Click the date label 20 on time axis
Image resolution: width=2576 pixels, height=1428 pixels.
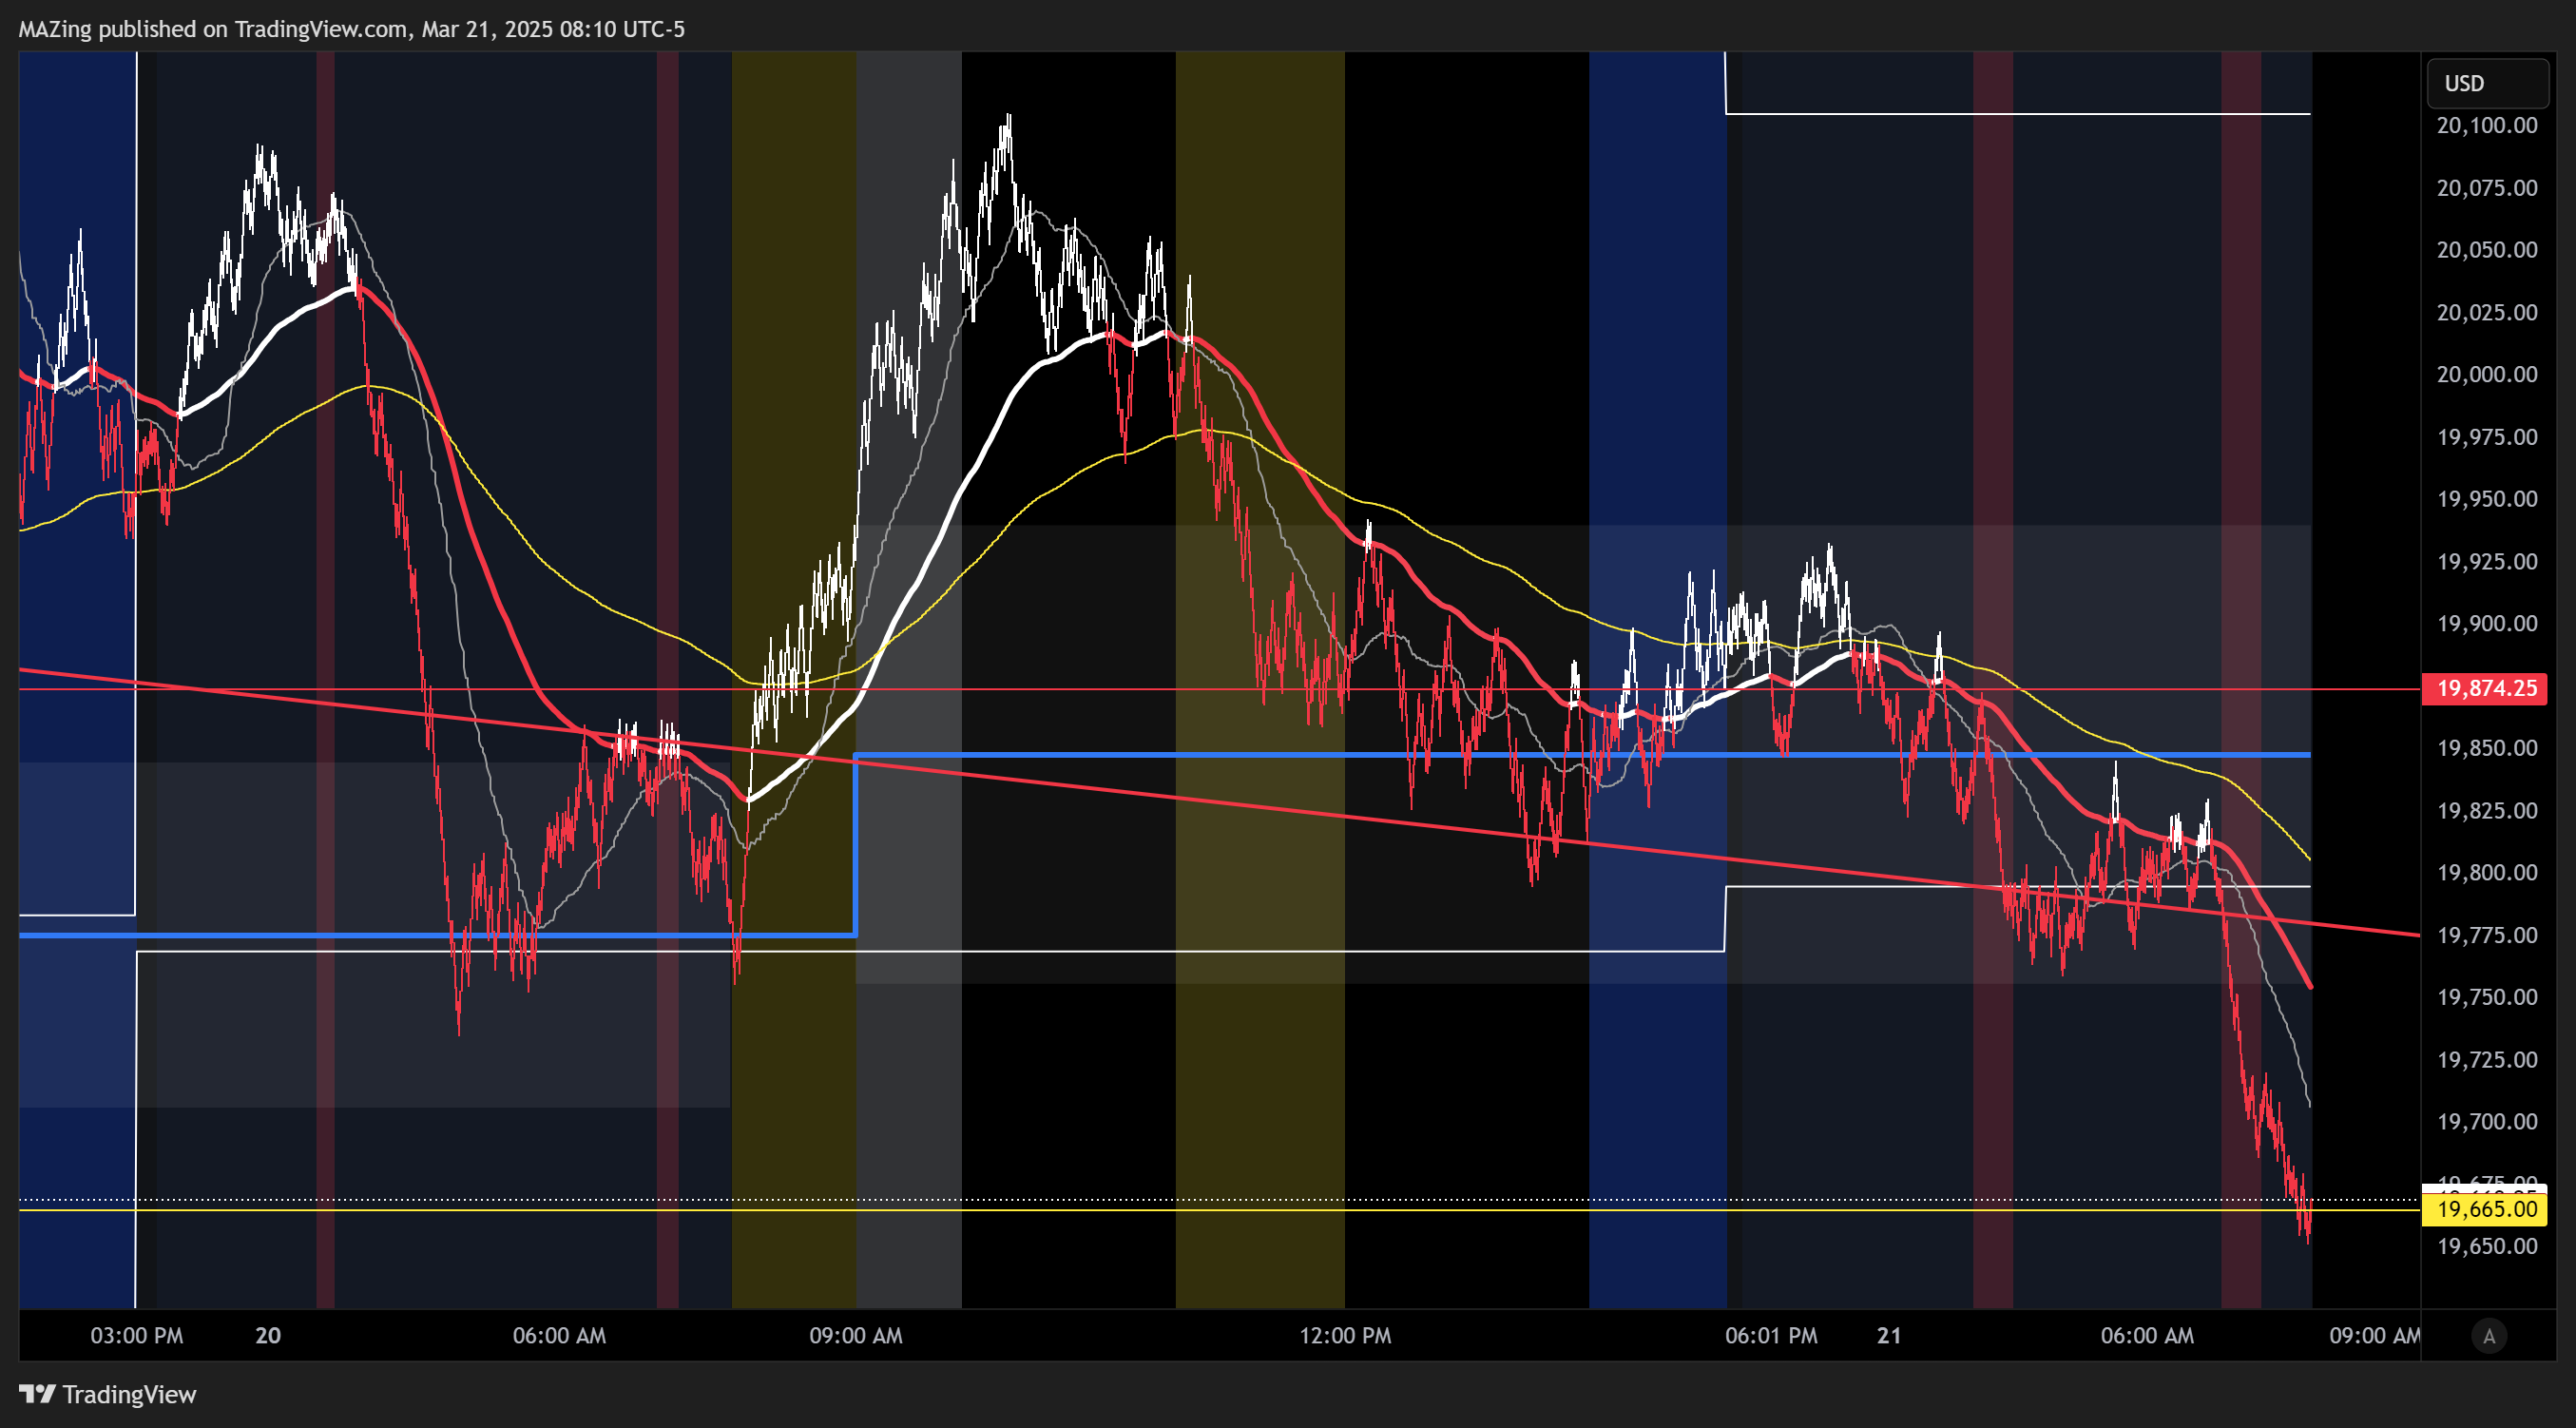tap(268, 1336)
